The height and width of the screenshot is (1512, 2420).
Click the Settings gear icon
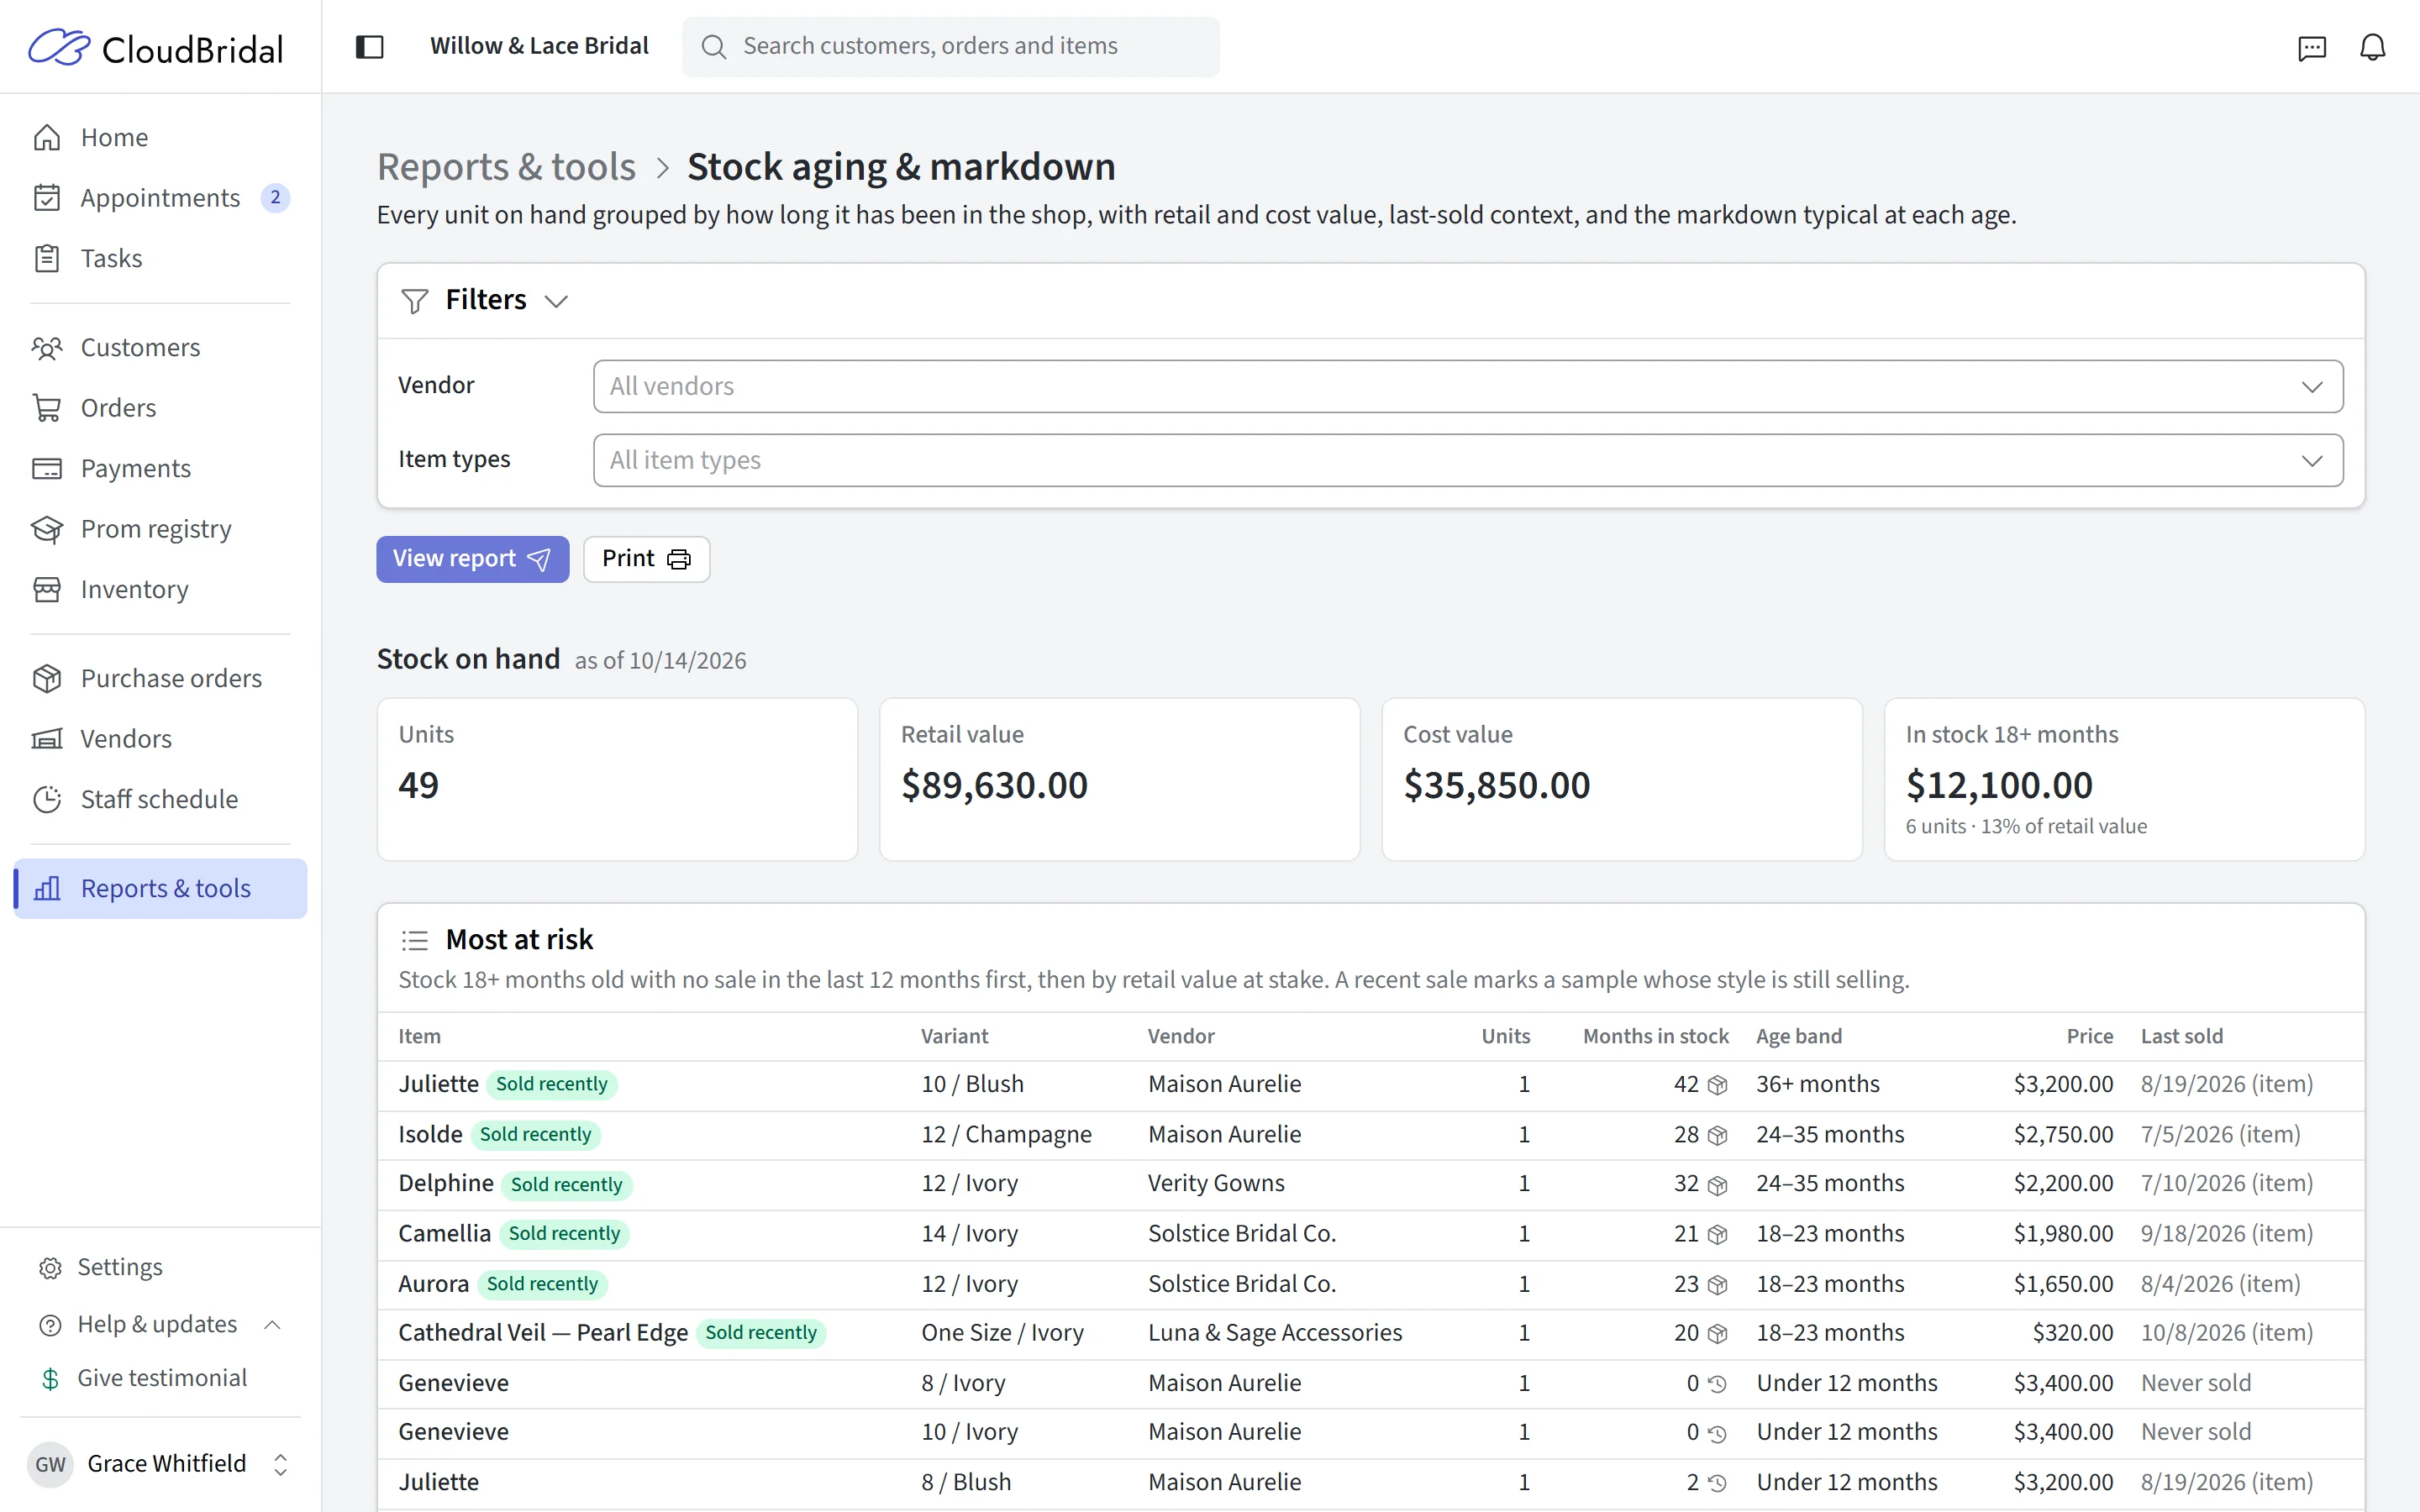[50, 1268]
